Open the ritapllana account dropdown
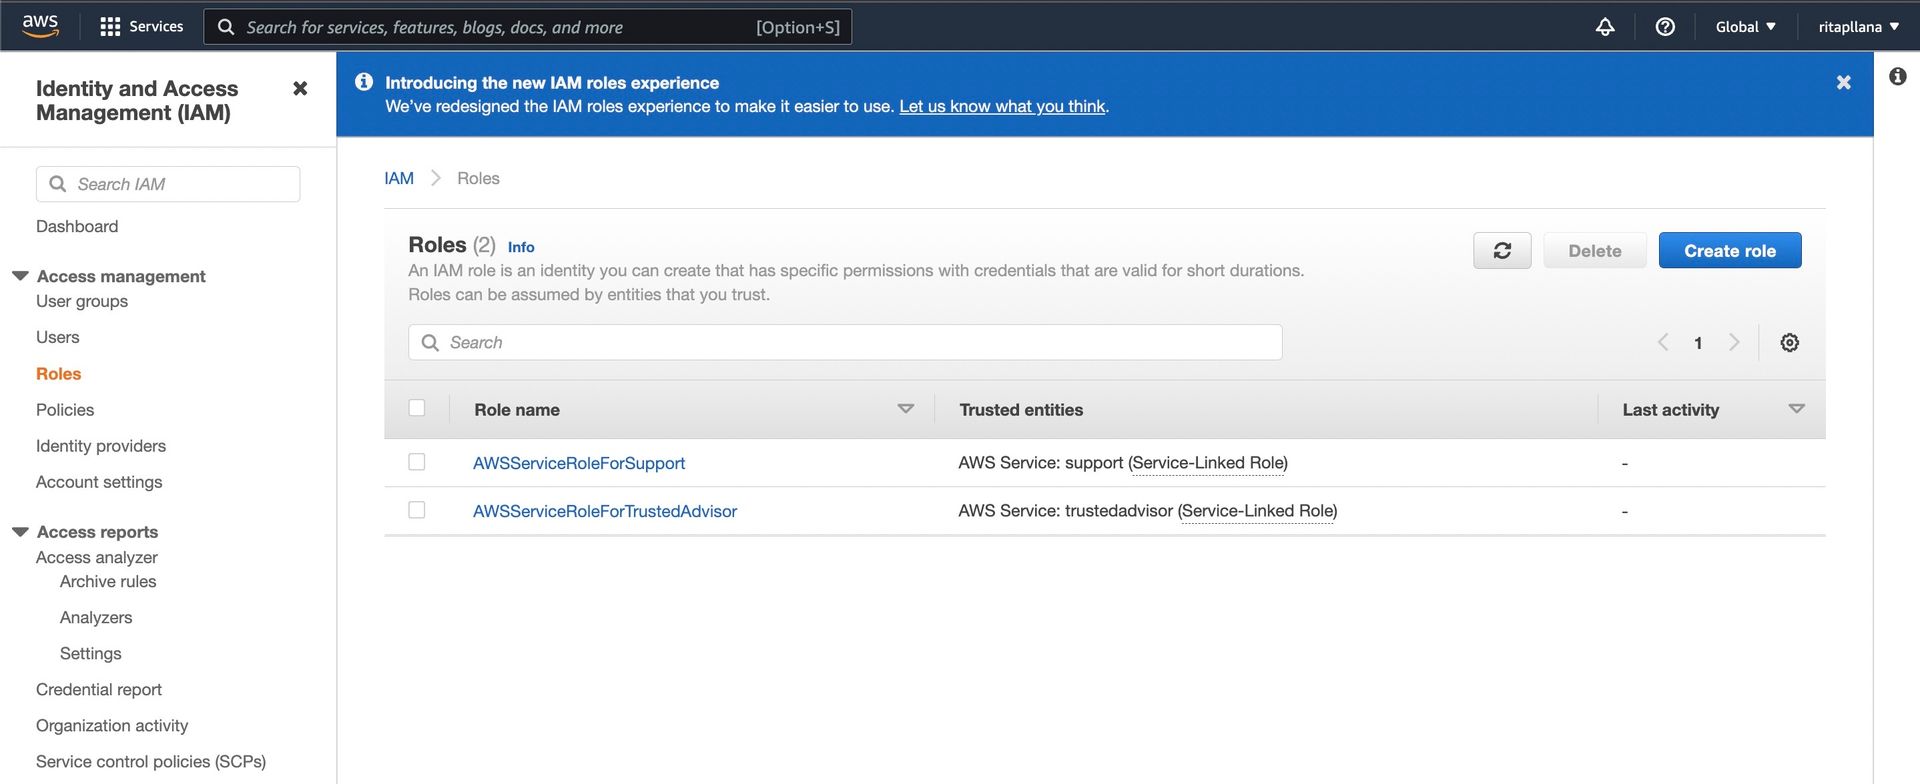The image size is (1920, 784). pos(1858,27)
